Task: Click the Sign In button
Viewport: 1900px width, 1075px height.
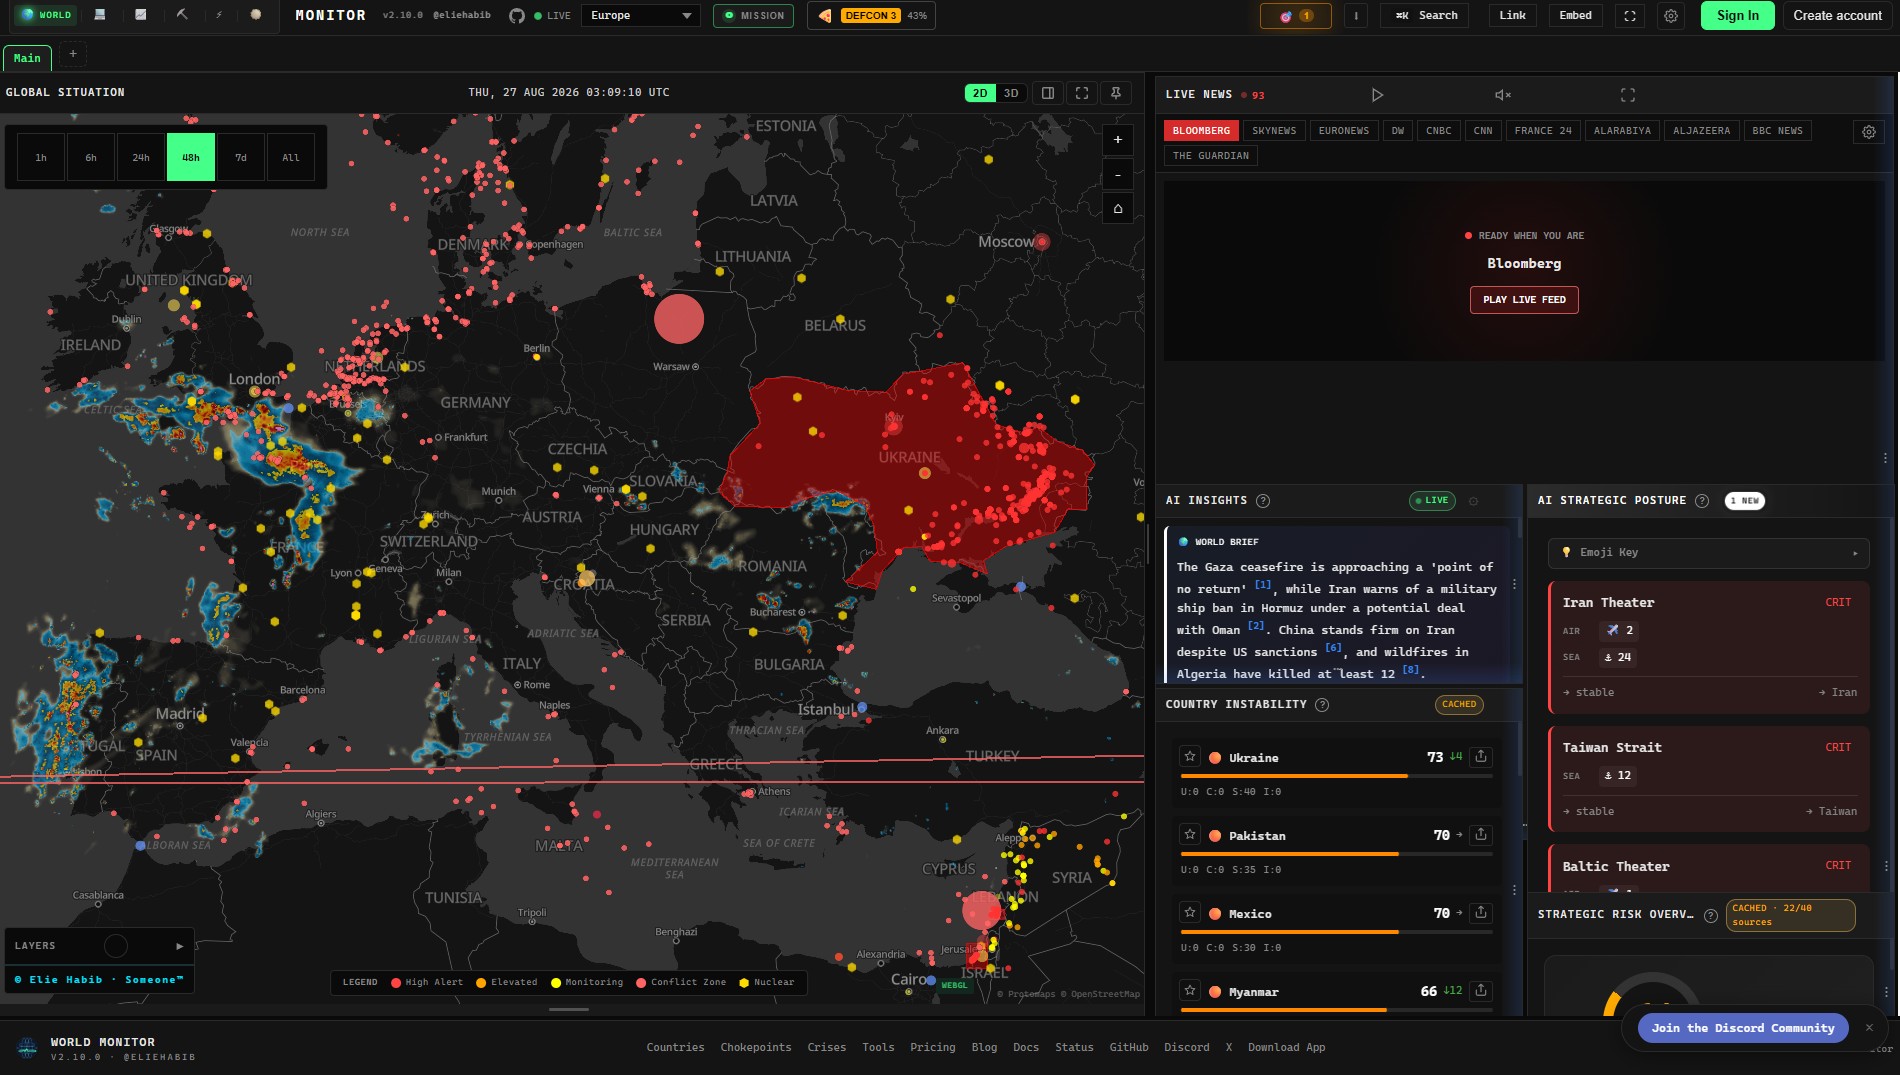Action: tap(1737, 16)
